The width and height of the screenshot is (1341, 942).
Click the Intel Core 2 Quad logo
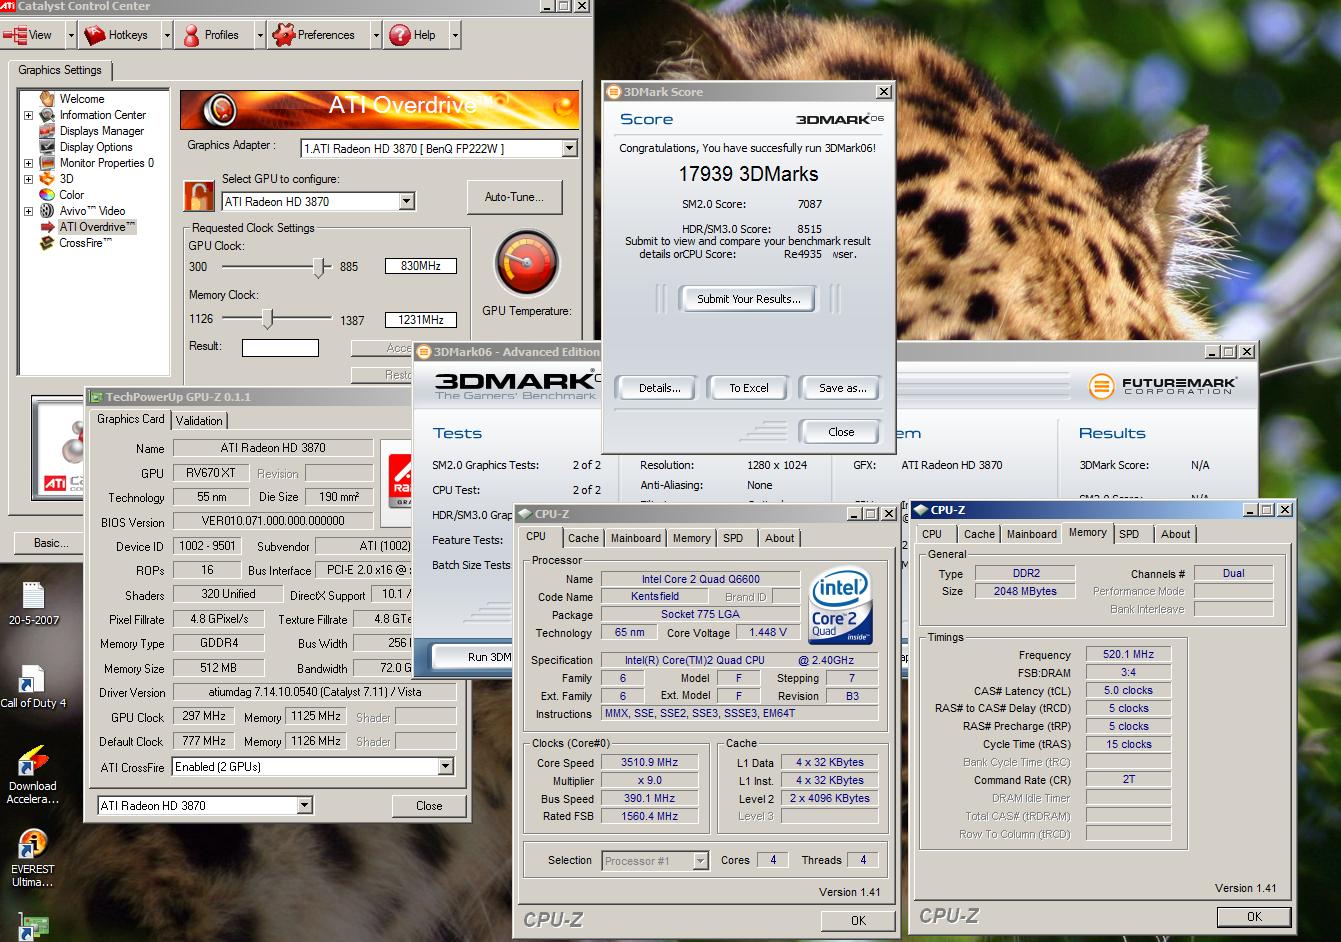pyautogui.click(x=840, y=605)
